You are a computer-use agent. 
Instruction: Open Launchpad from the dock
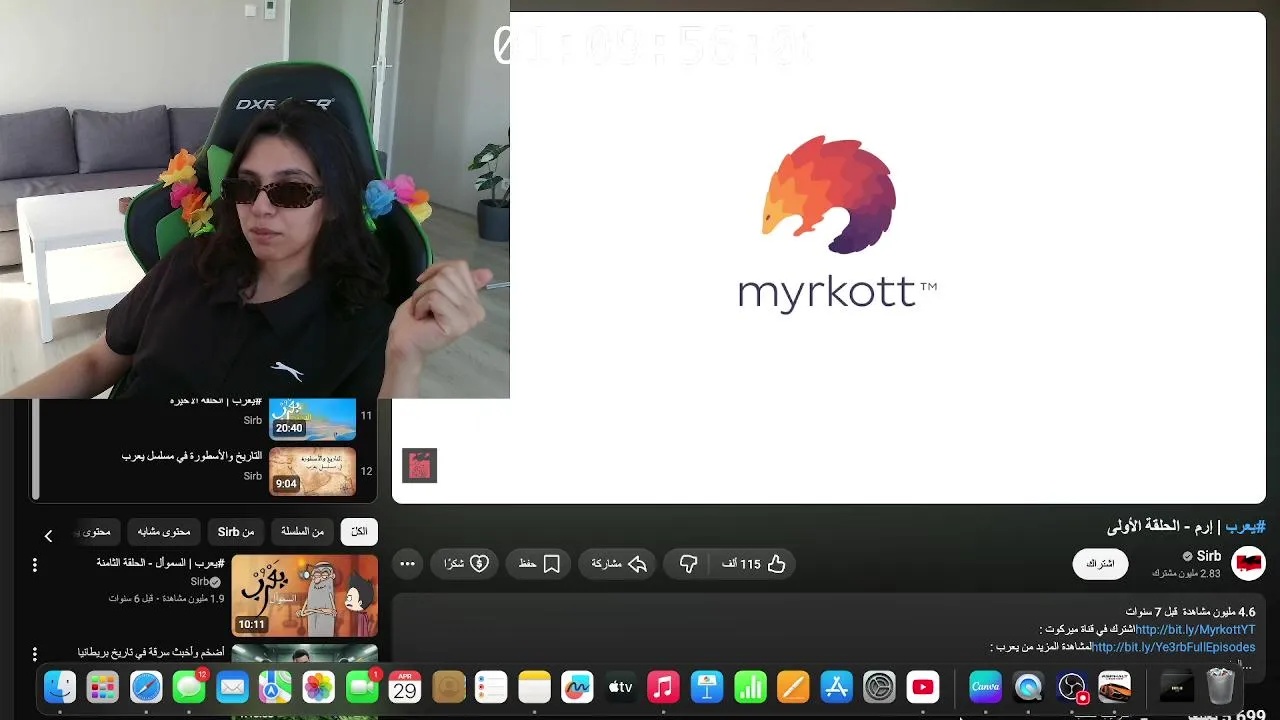click(x=103, y=687)
